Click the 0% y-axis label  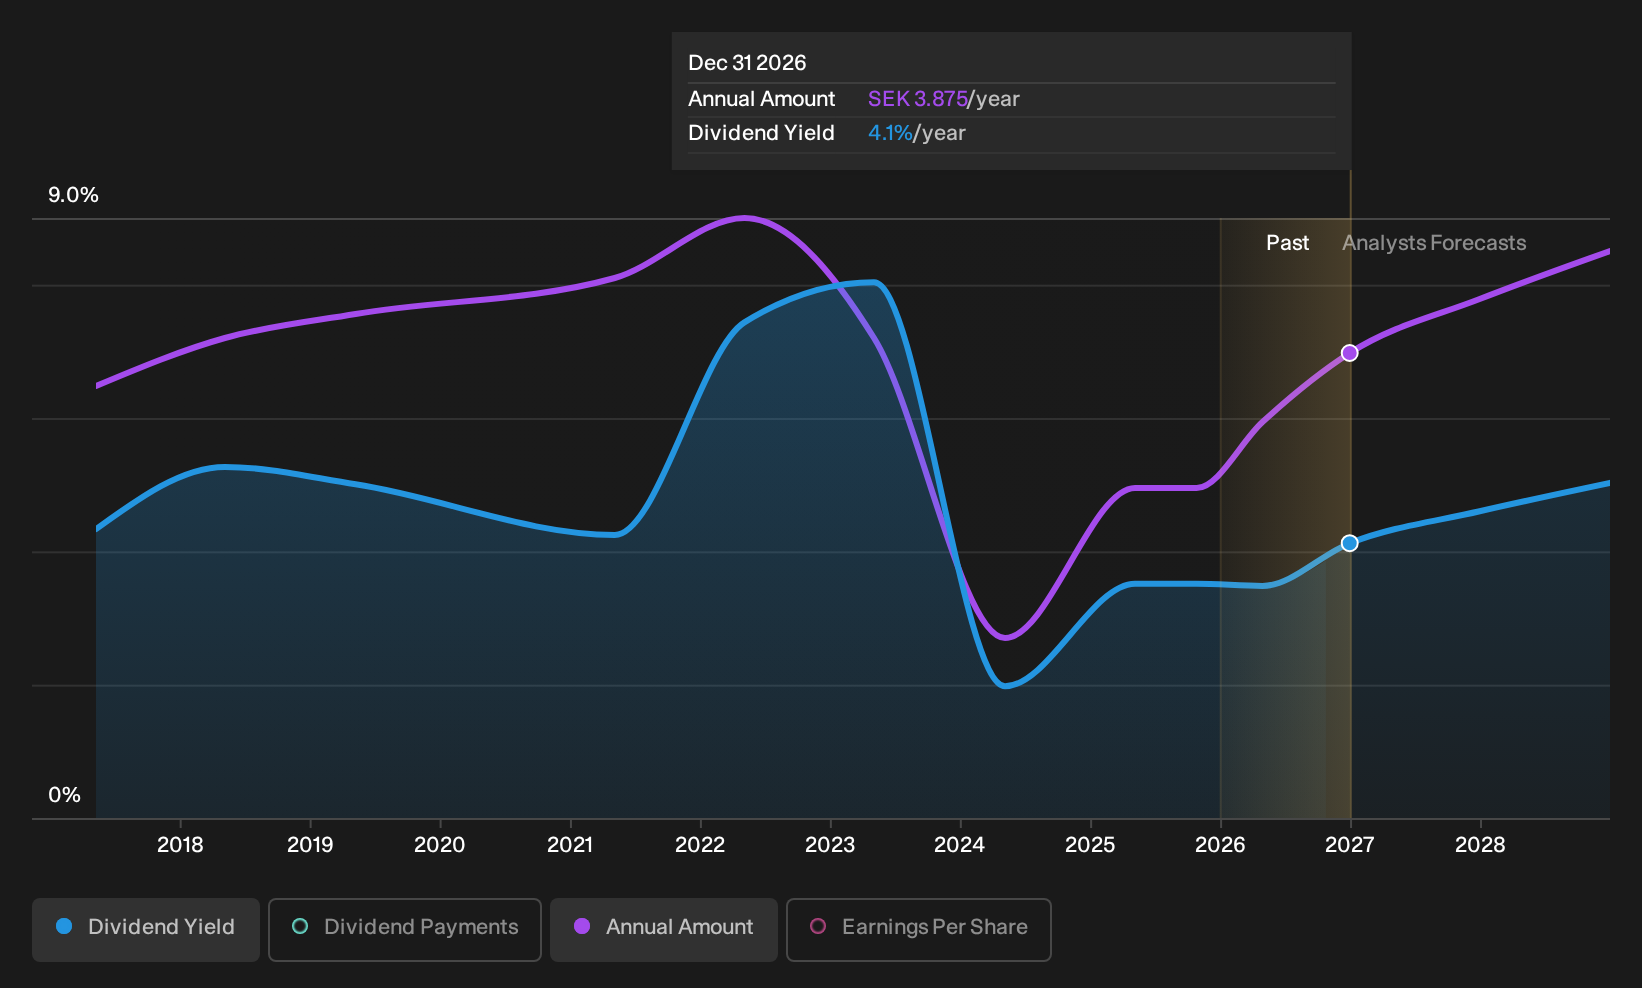[x=64, y=795]
